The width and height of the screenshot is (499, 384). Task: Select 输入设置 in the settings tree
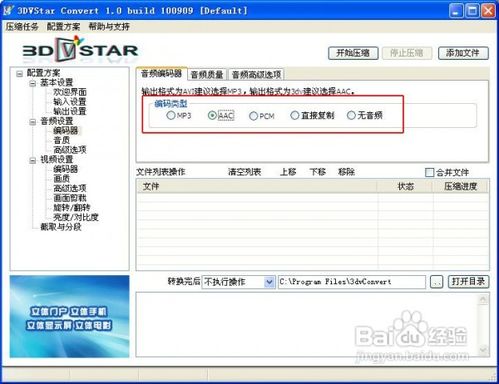pos(70,102)
